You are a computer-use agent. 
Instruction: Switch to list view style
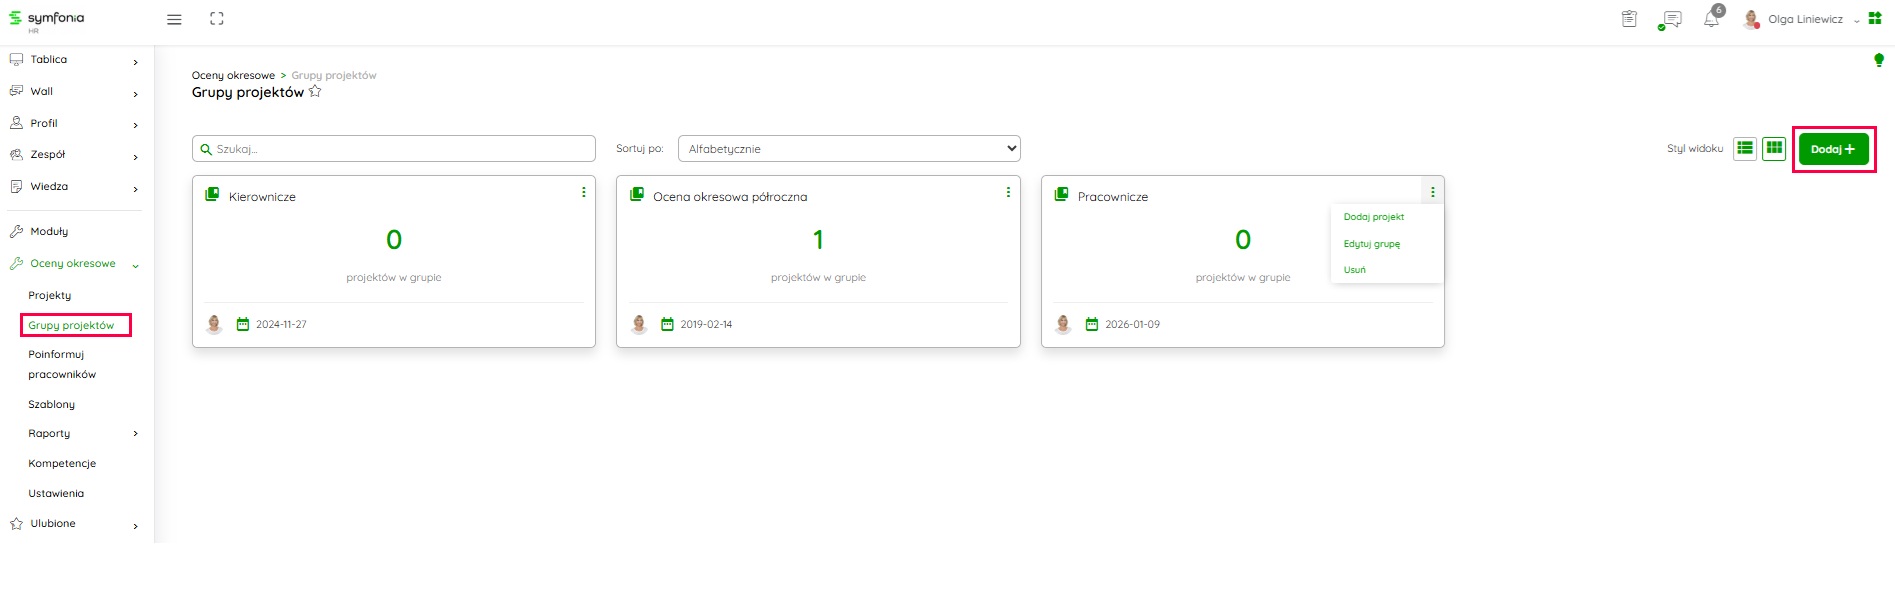pos(1745,148)
